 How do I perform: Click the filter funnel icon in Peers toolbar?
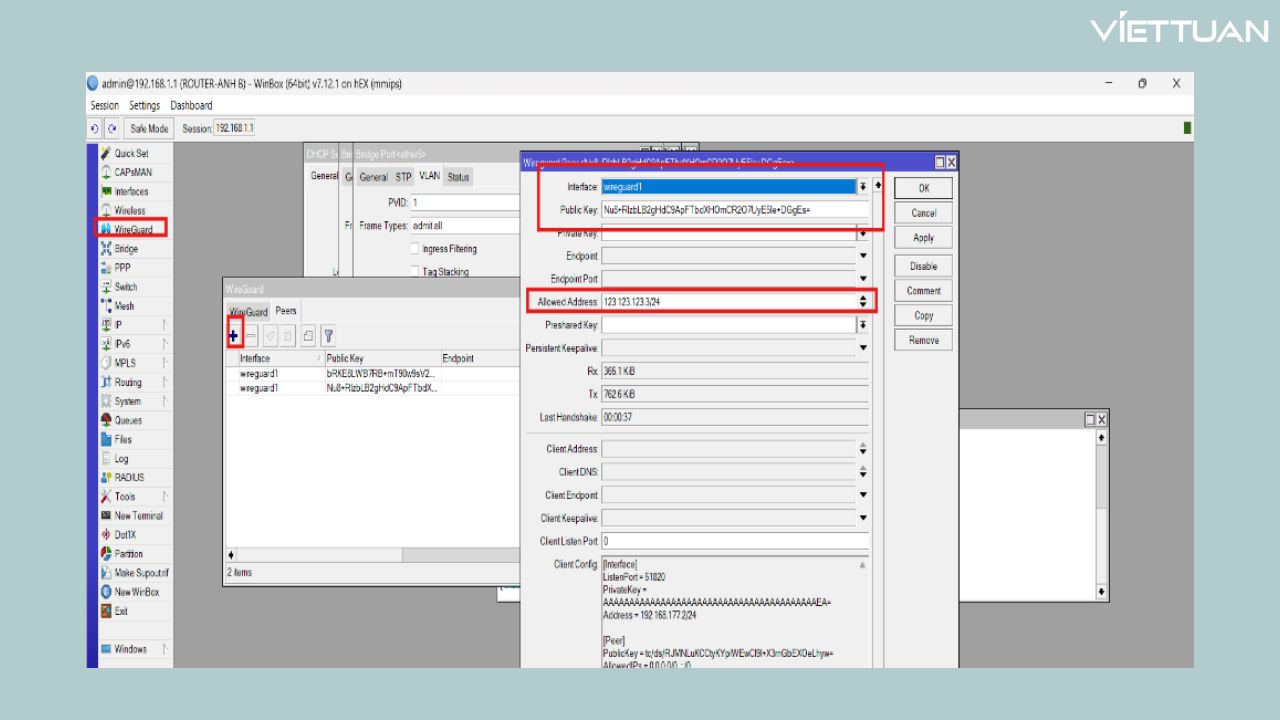tap(327, 337)
